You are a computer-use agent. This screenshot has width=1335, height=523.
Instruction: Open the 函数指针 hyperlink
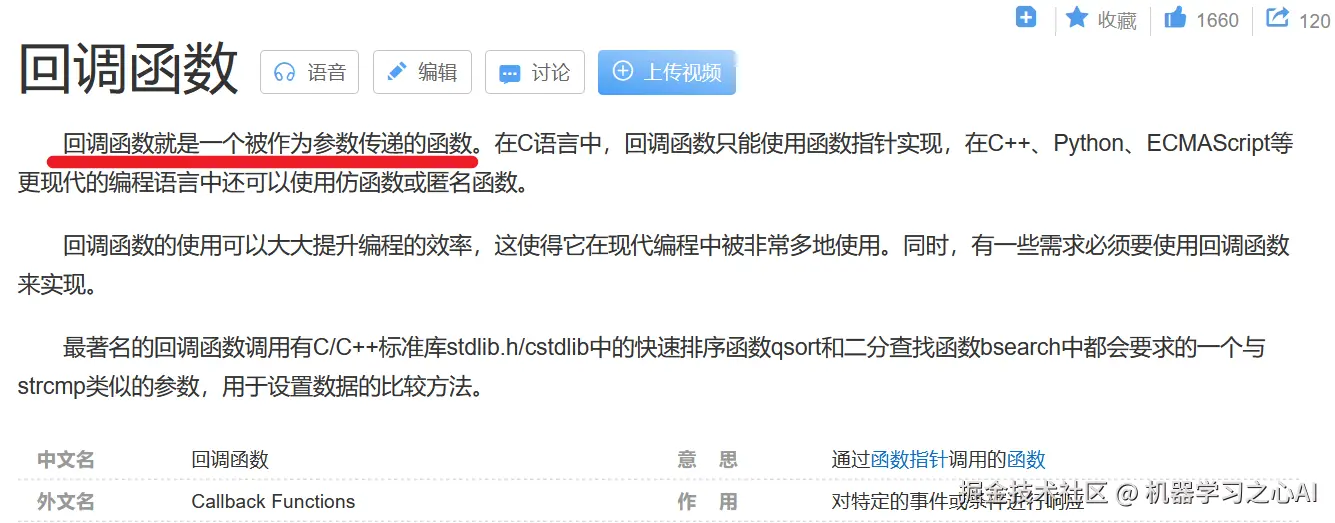tap(909, 459)
